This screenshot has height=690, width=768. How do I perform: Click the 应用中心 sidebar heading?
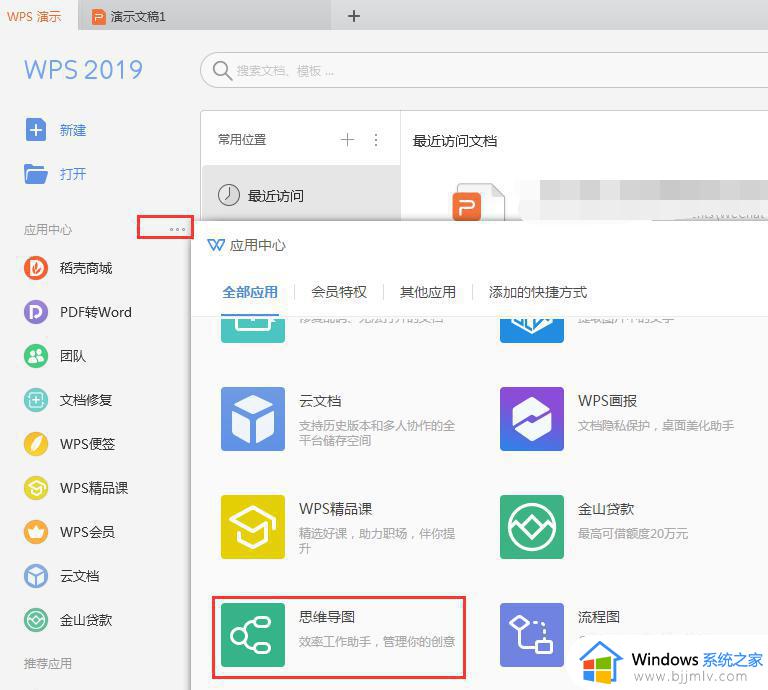tap(48, 229)
